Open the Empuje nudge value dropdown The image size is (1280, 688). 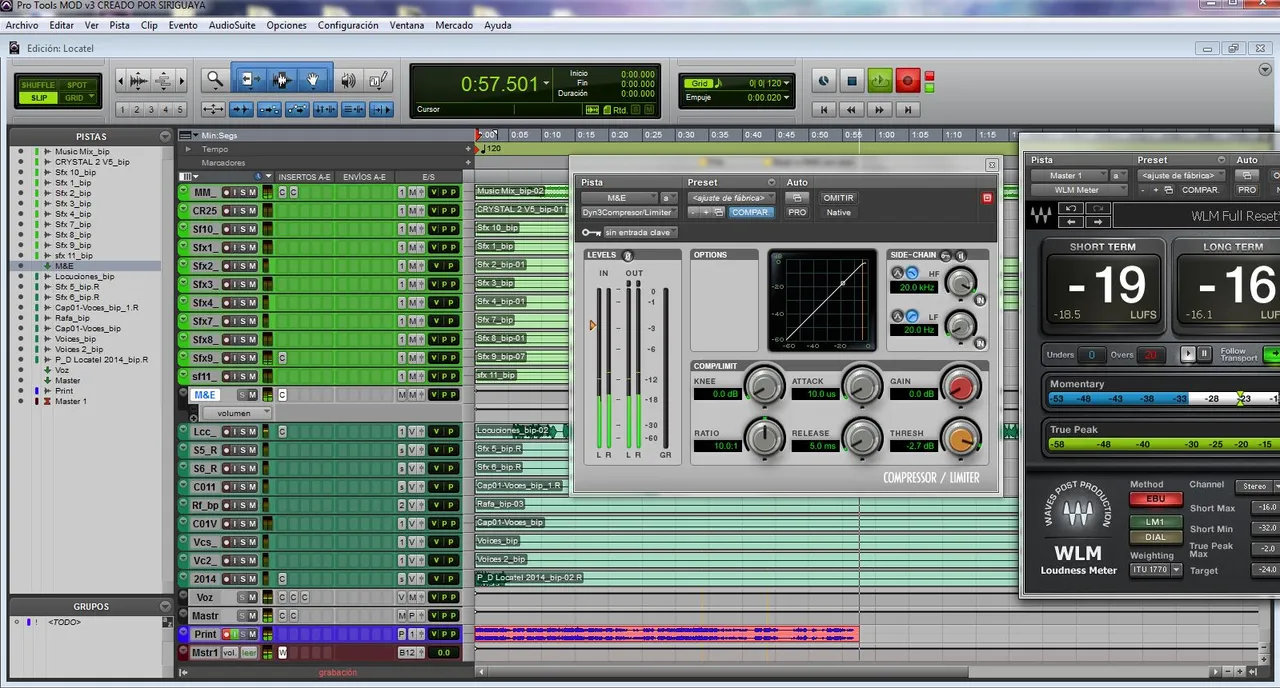click(786, 98)
